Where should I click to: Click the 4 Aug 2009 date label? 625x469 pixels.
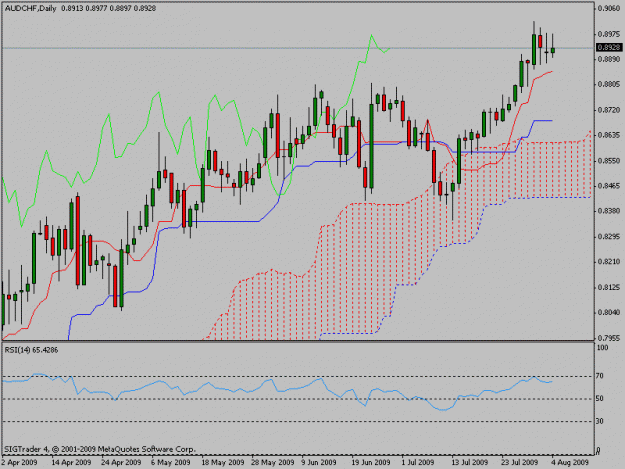point(570,462)
